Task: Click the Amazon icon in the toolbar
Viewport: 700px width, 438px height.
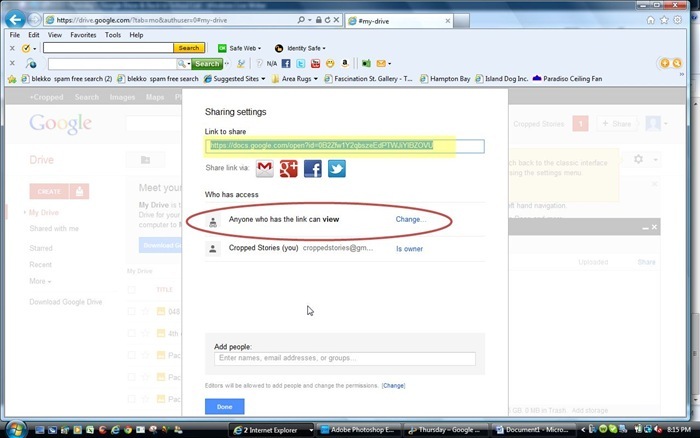Action: click(345, 63)
